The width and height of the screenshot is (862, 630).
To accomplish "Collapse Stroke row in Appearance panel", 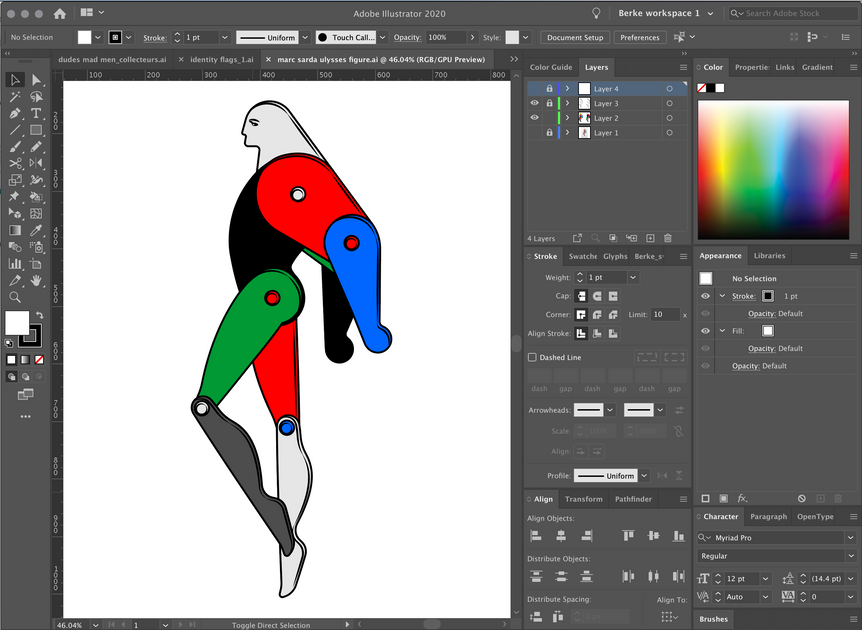I will [722, 296].
